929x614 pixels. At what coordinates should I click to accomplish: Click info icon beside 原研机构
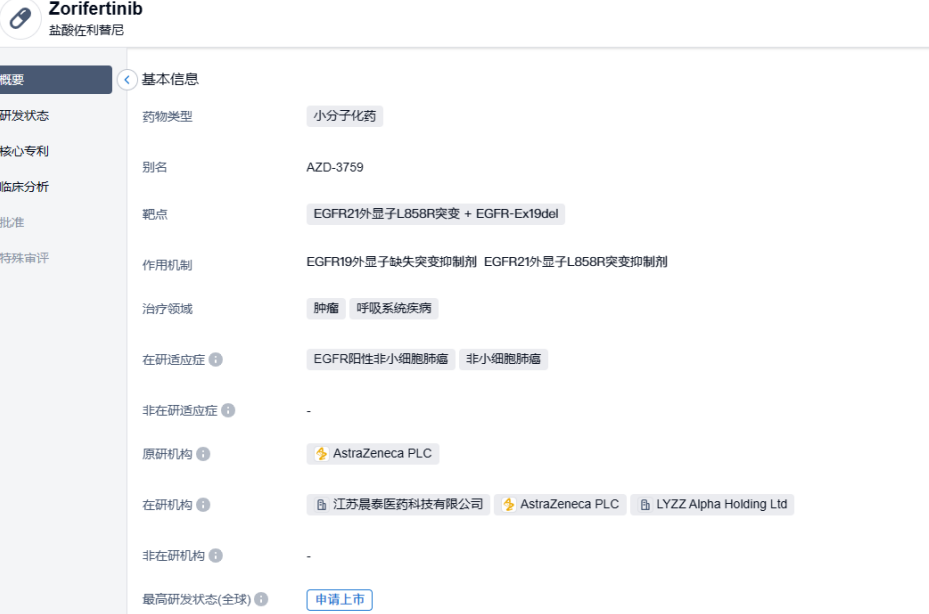tap(204, 454)
